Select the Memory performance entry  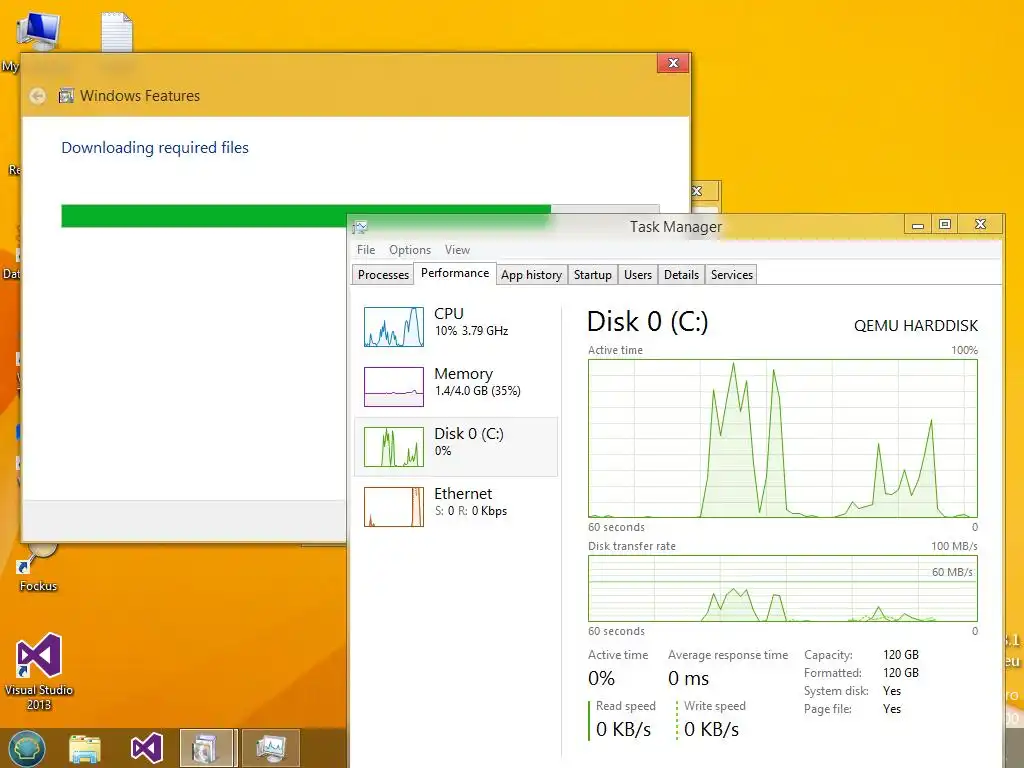[x=456, y=387]
